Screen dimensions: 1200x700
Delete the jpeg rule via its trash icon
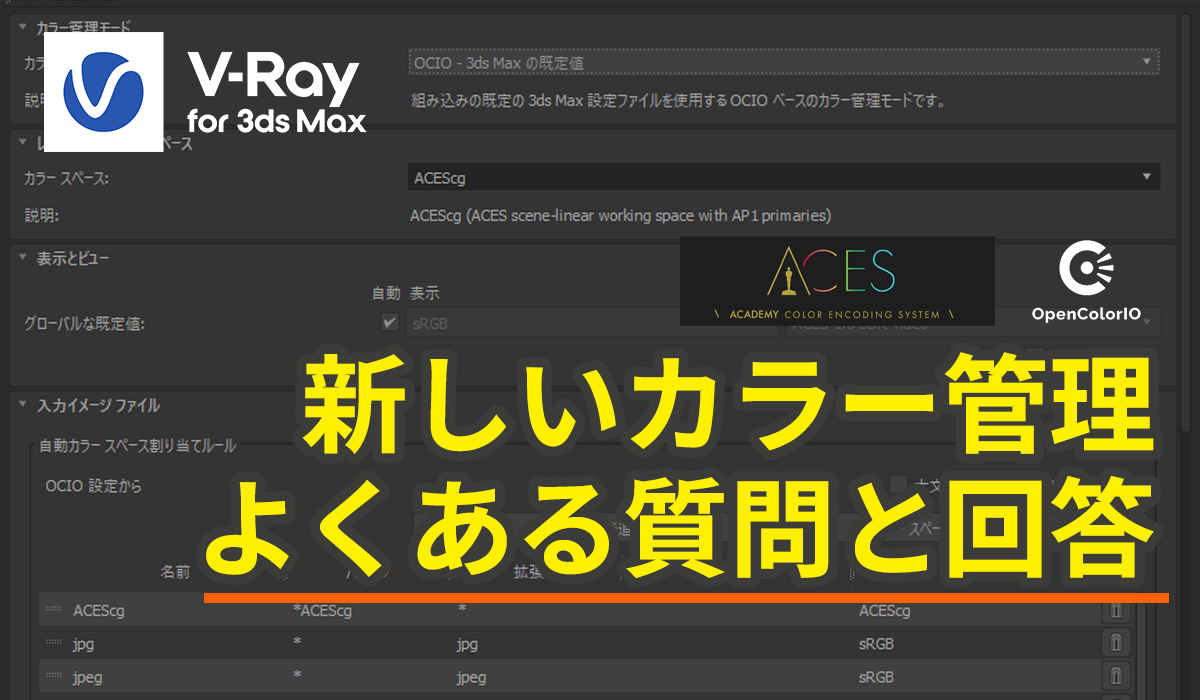[x=1116, y=677]
